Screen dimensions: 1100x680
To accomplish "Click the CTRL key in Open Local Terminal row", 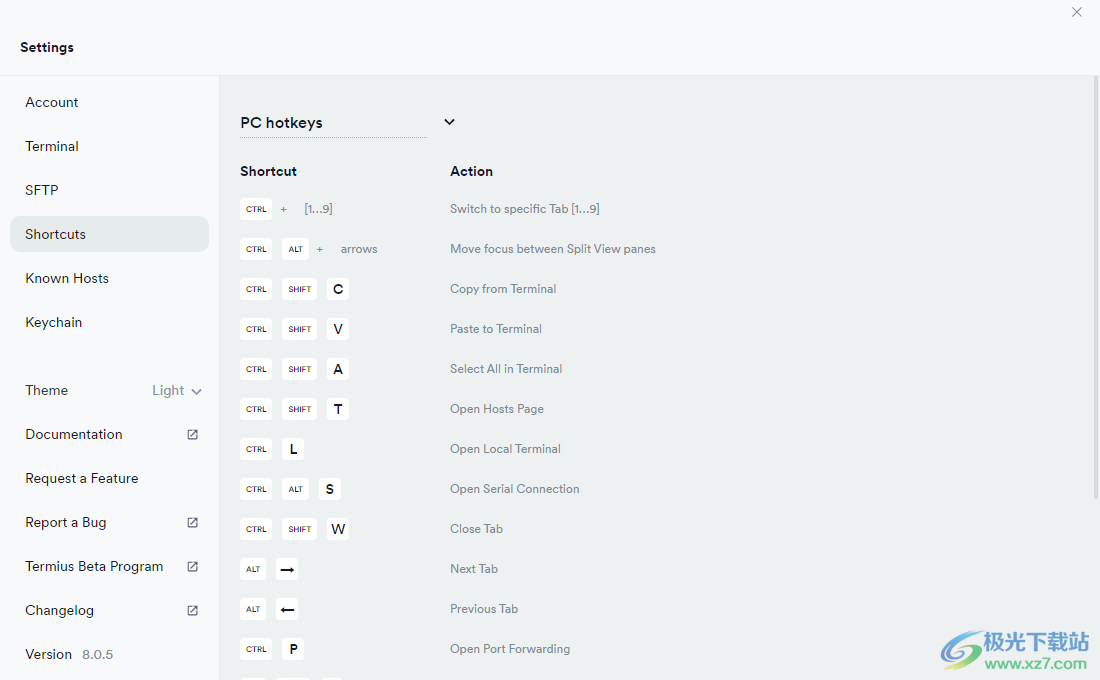I will coord(256,449).
